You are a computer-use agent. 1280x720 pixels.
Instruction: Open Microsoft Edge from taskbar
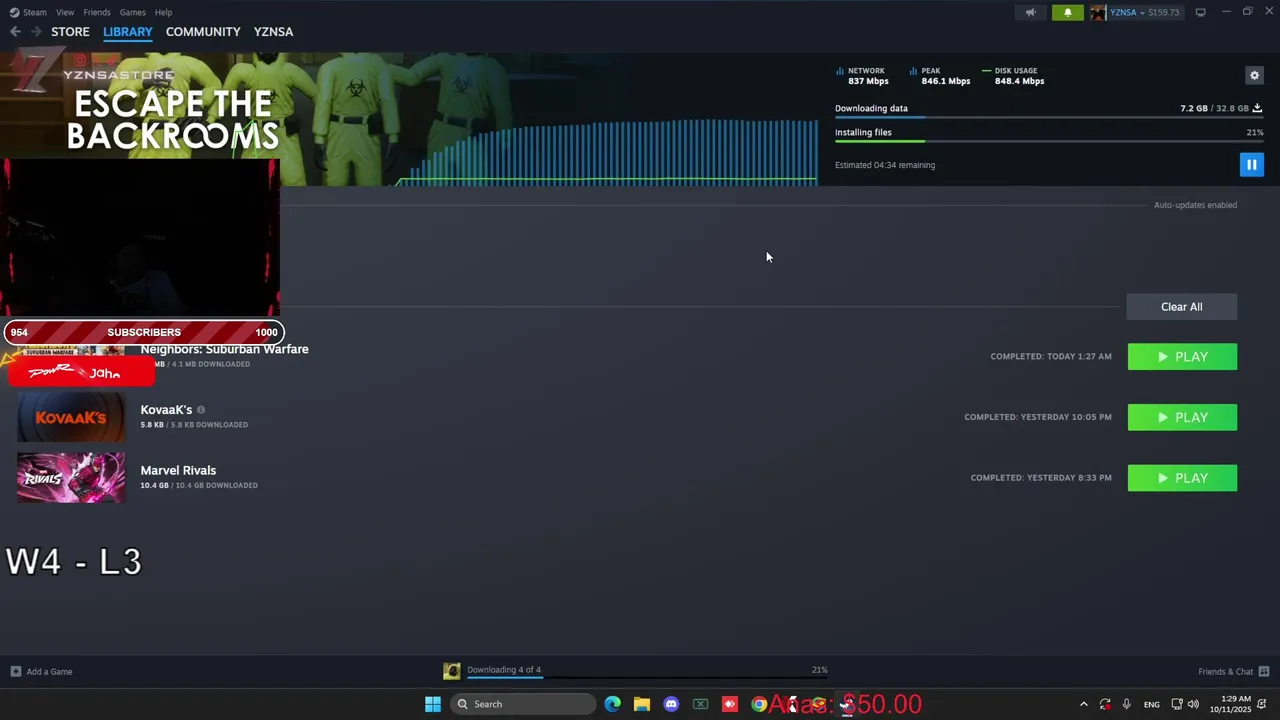(612, 704)
